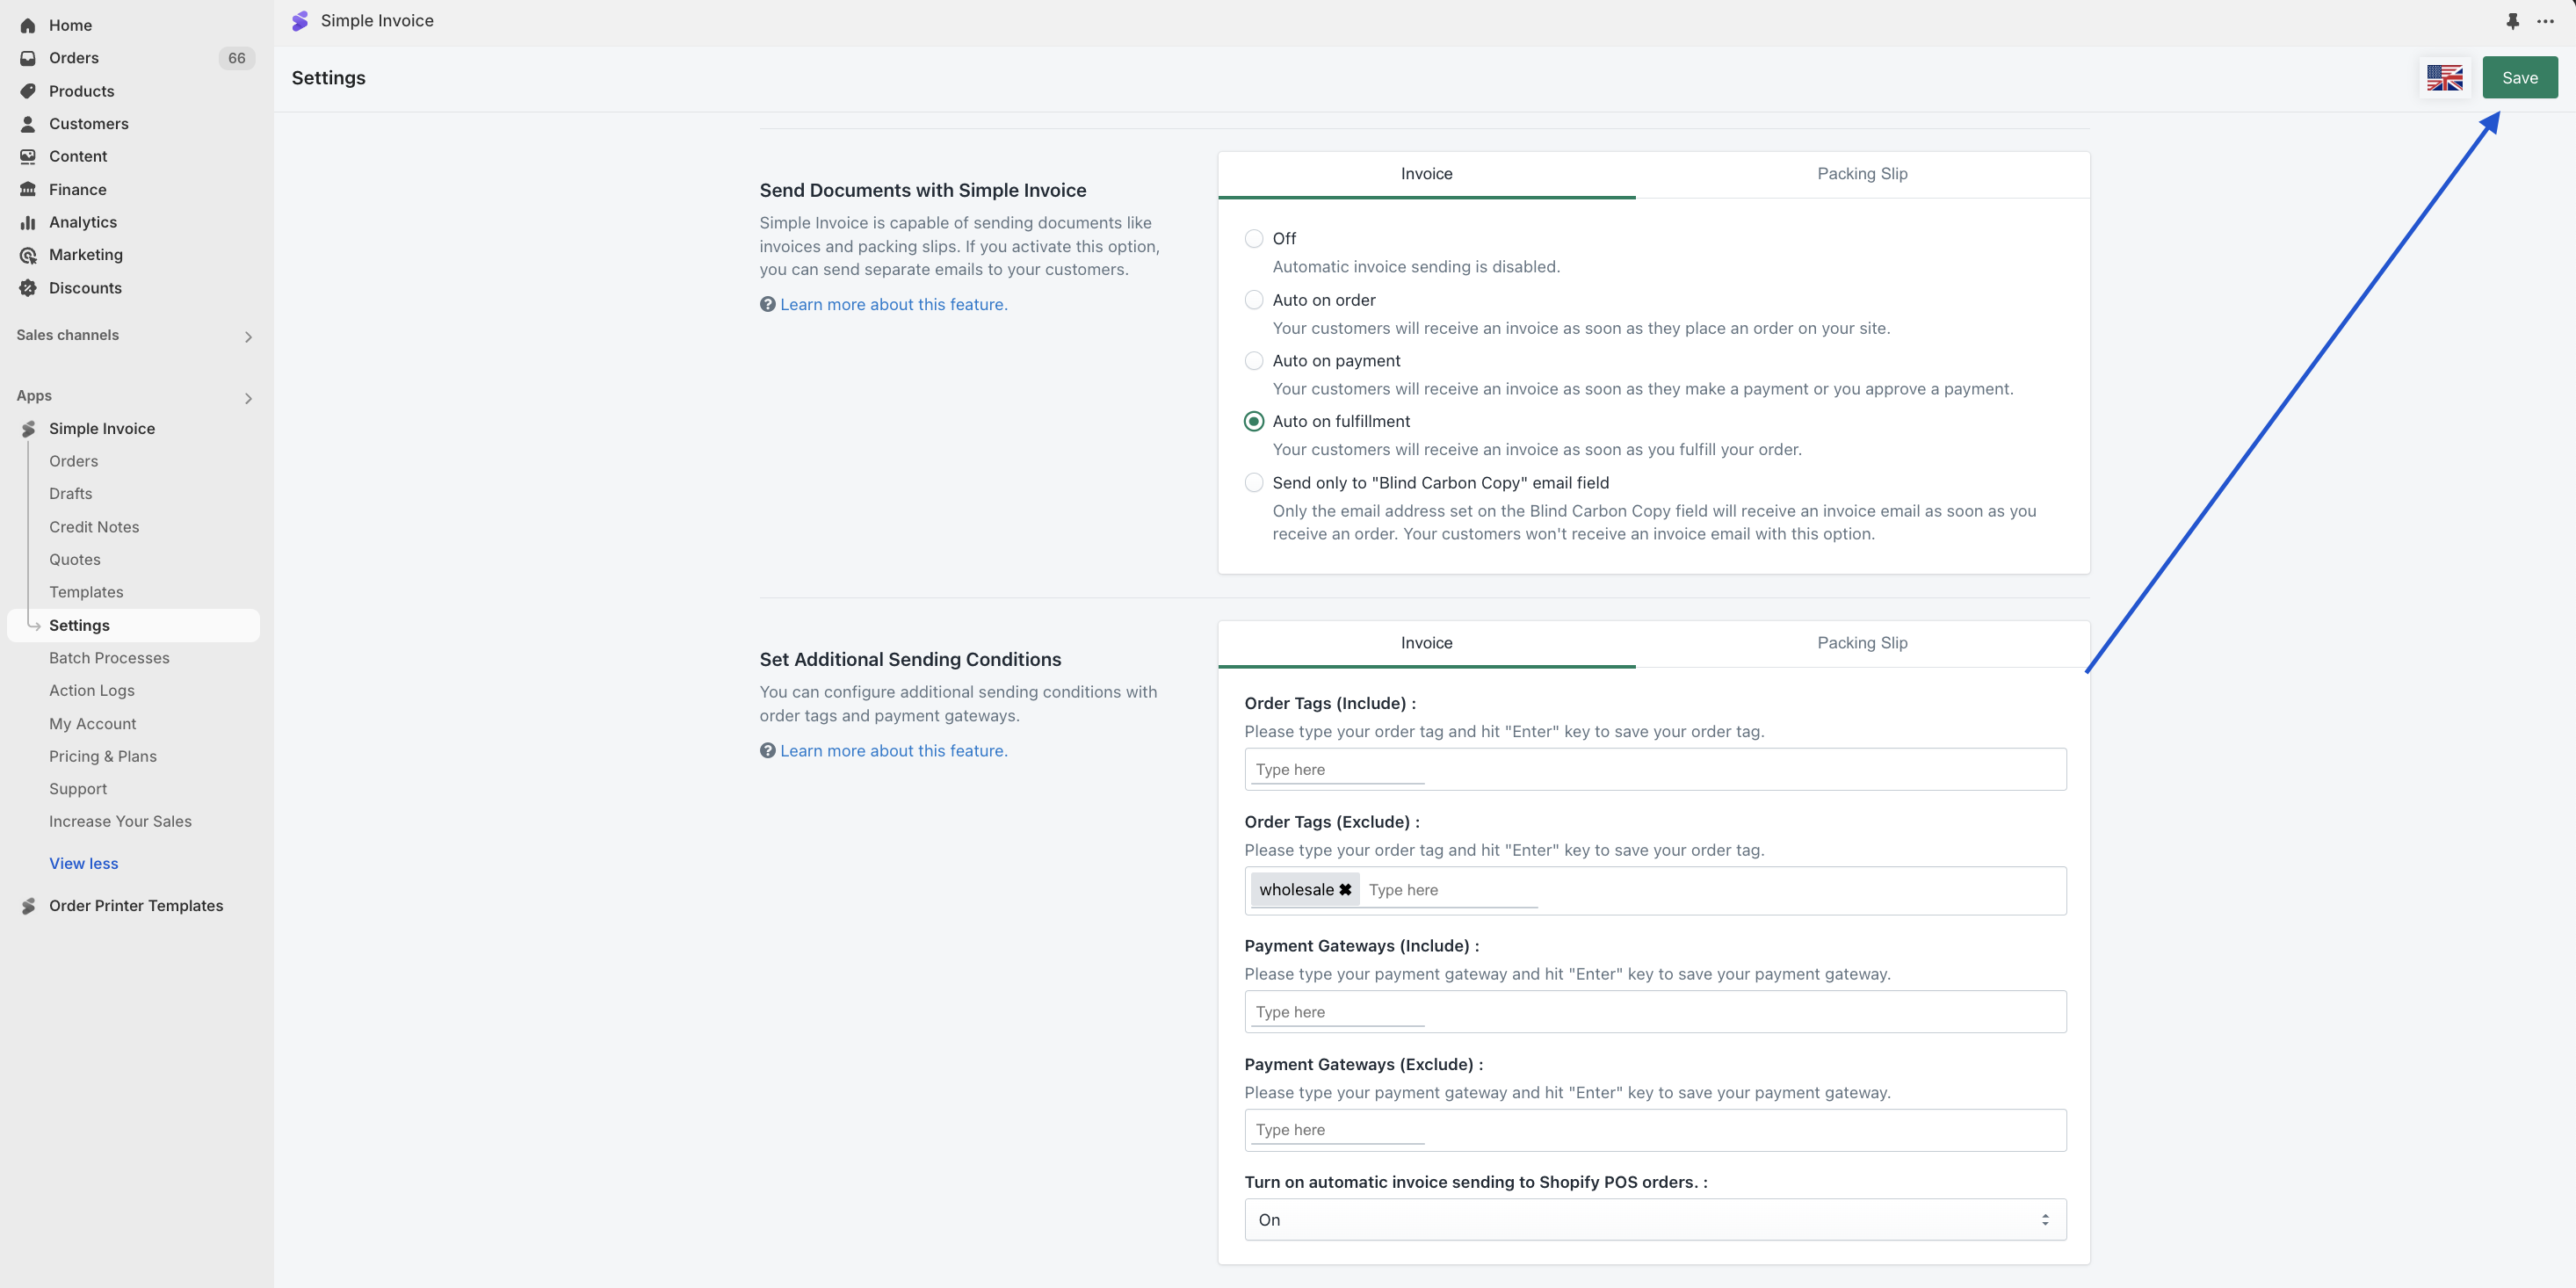The height and width of the screenshot is (1288, 2576).
Task: Open Batch Processes in Simple Invoice menu
Action: click(x=109, y=658)
